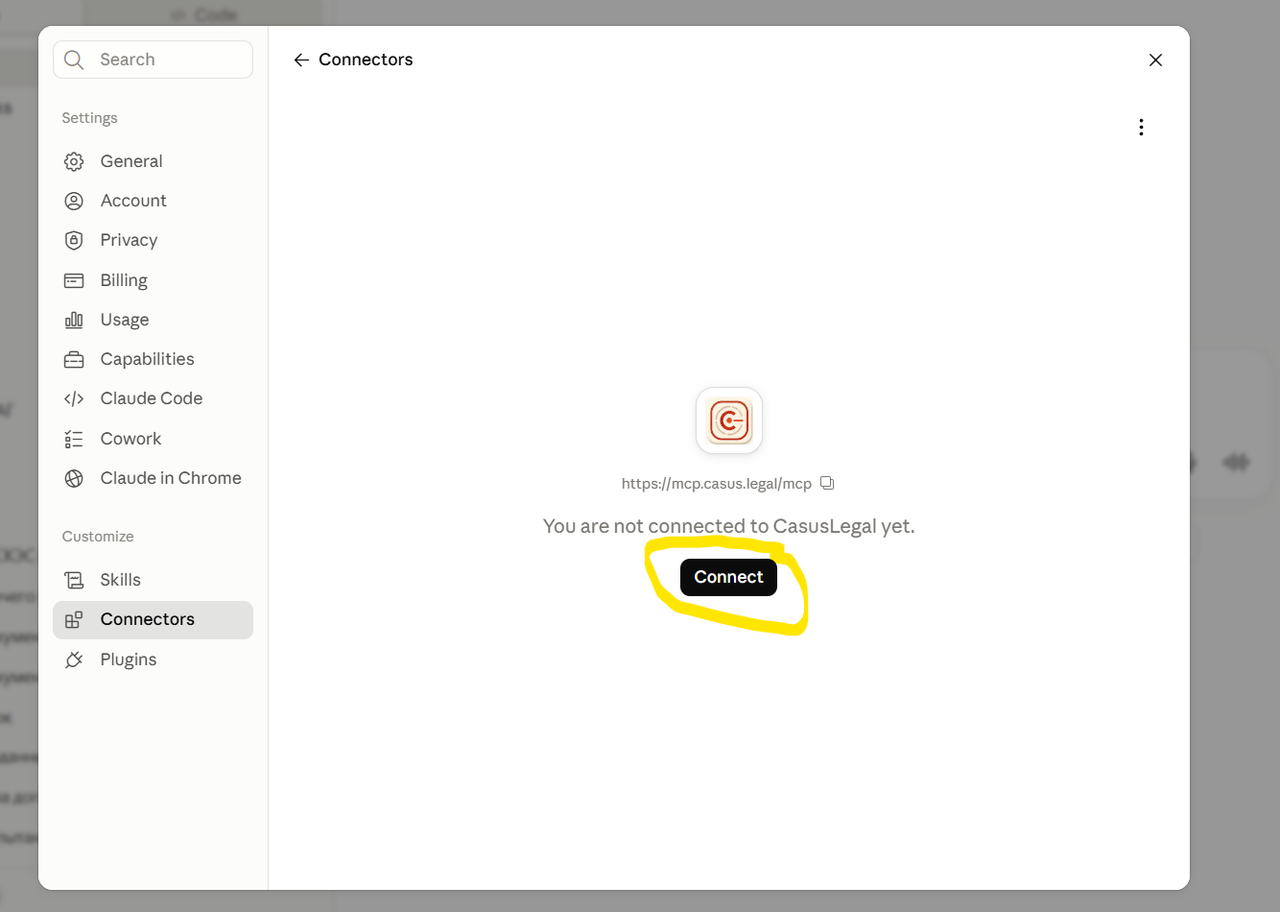The width and height of the screenshot is (1280, 912).
Task: Click the General gear icon
Action: pos(74,162)
